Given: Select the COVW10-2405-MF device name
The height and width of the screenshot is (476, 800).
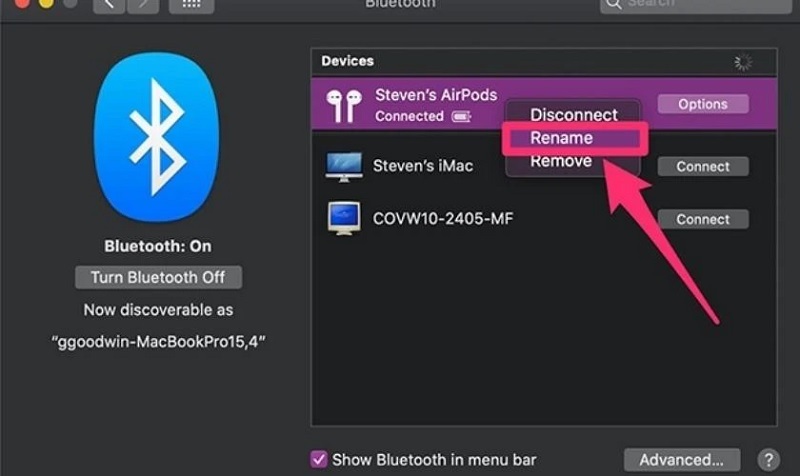Looking at the screenshot, I should (443, 217).
